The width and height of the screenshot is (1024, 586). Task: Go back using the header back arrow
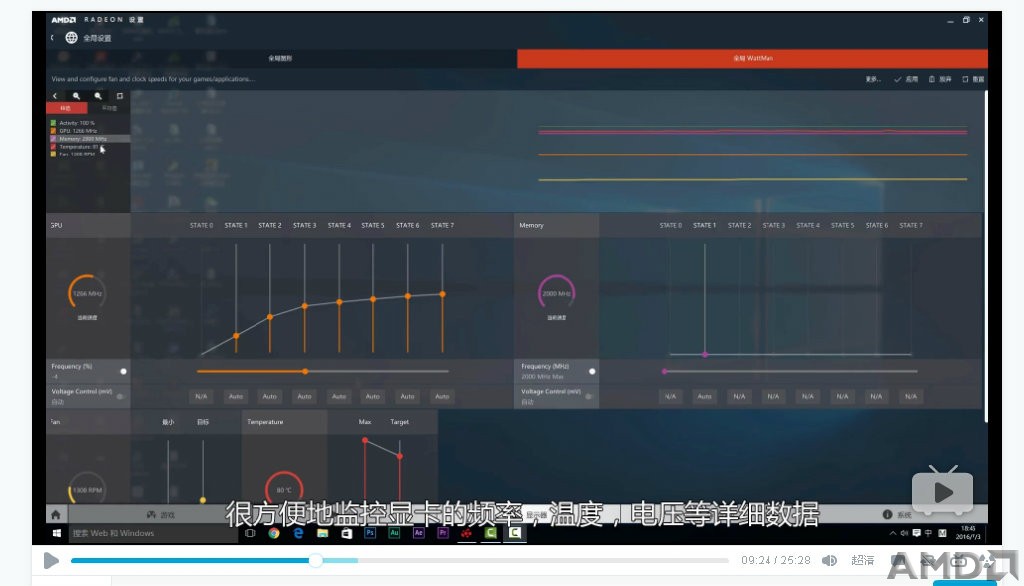tap(52, 38)
